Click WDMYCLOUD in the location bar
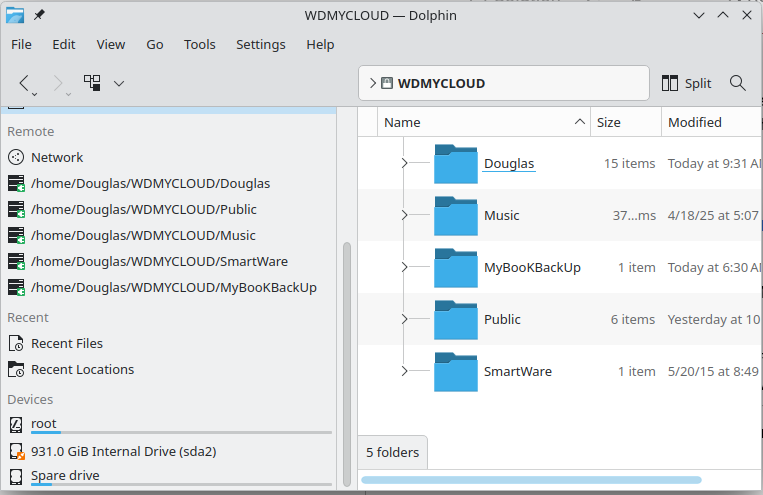763x495 pixels. 441,83
